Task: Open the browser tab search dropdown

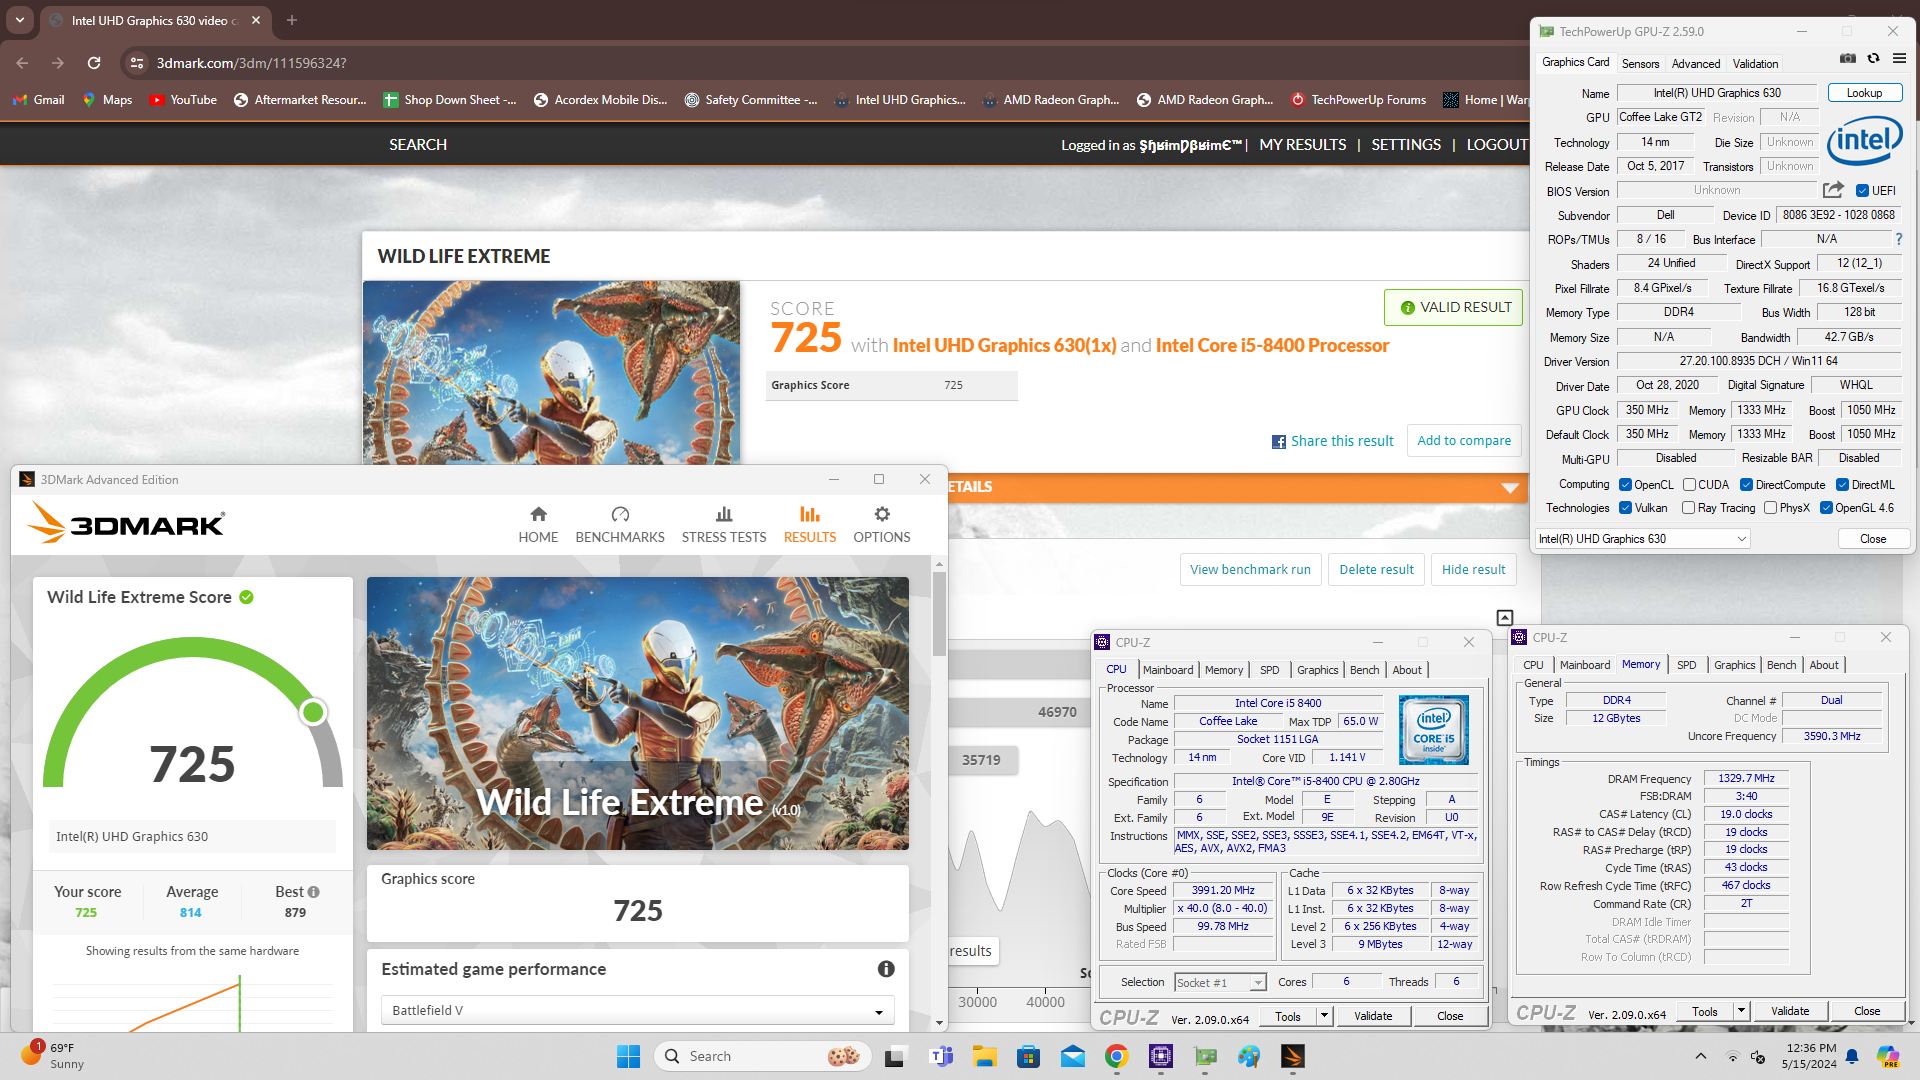Action: [20, 20]
